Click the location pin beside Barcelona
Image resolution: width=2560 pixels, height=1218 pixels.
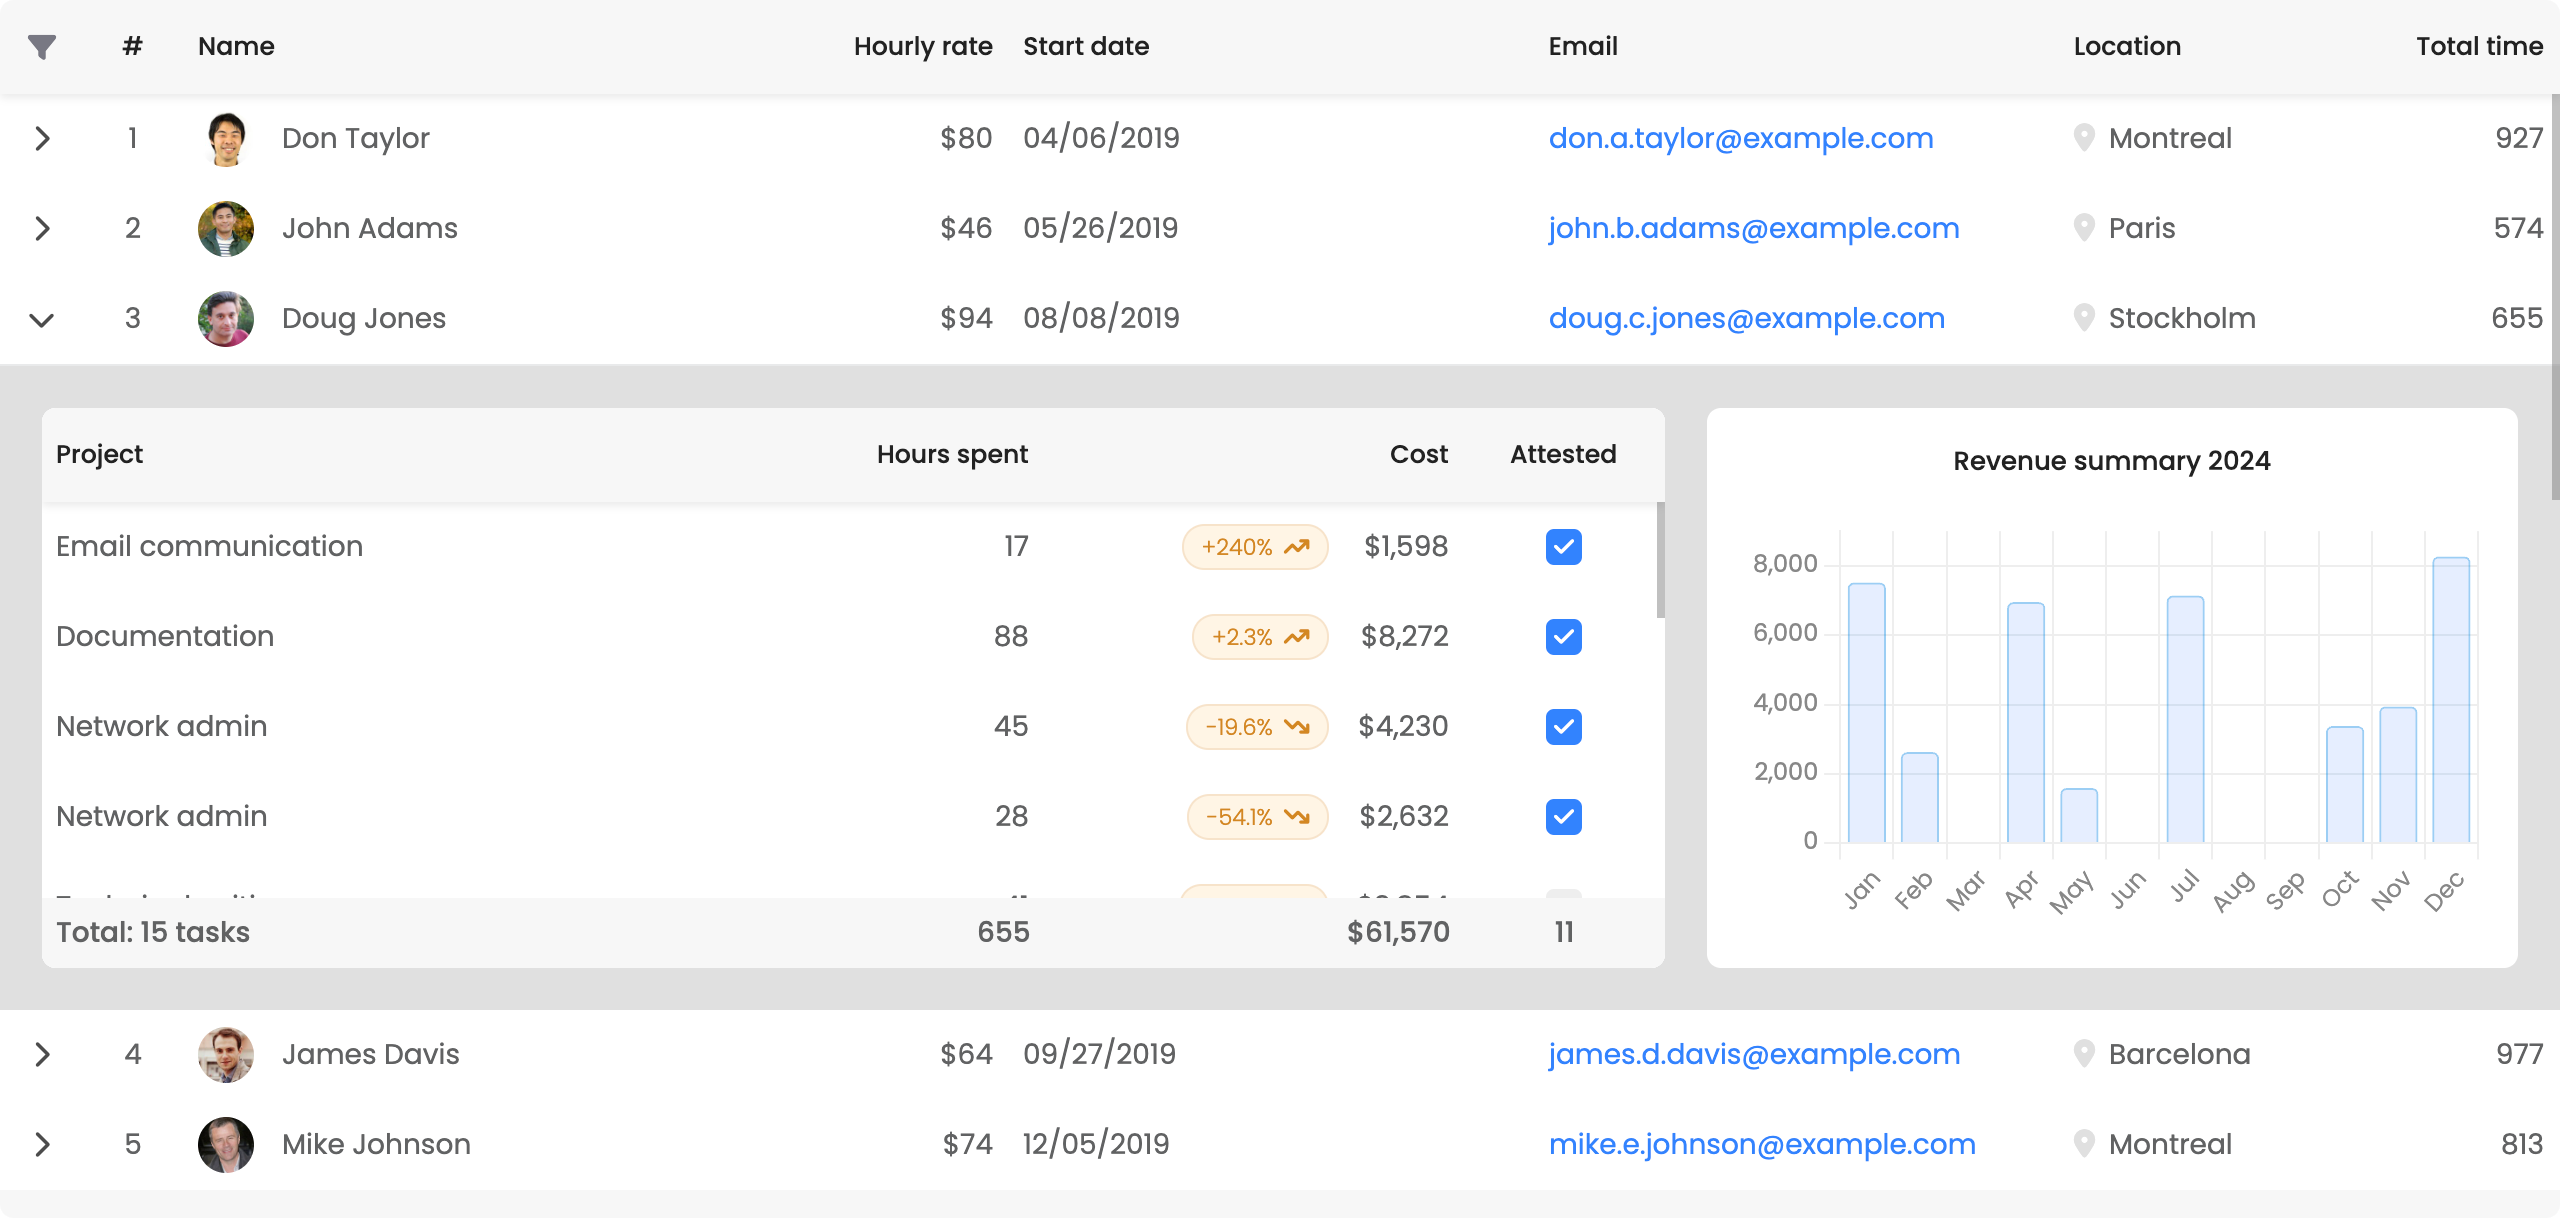(2084, 1054)
